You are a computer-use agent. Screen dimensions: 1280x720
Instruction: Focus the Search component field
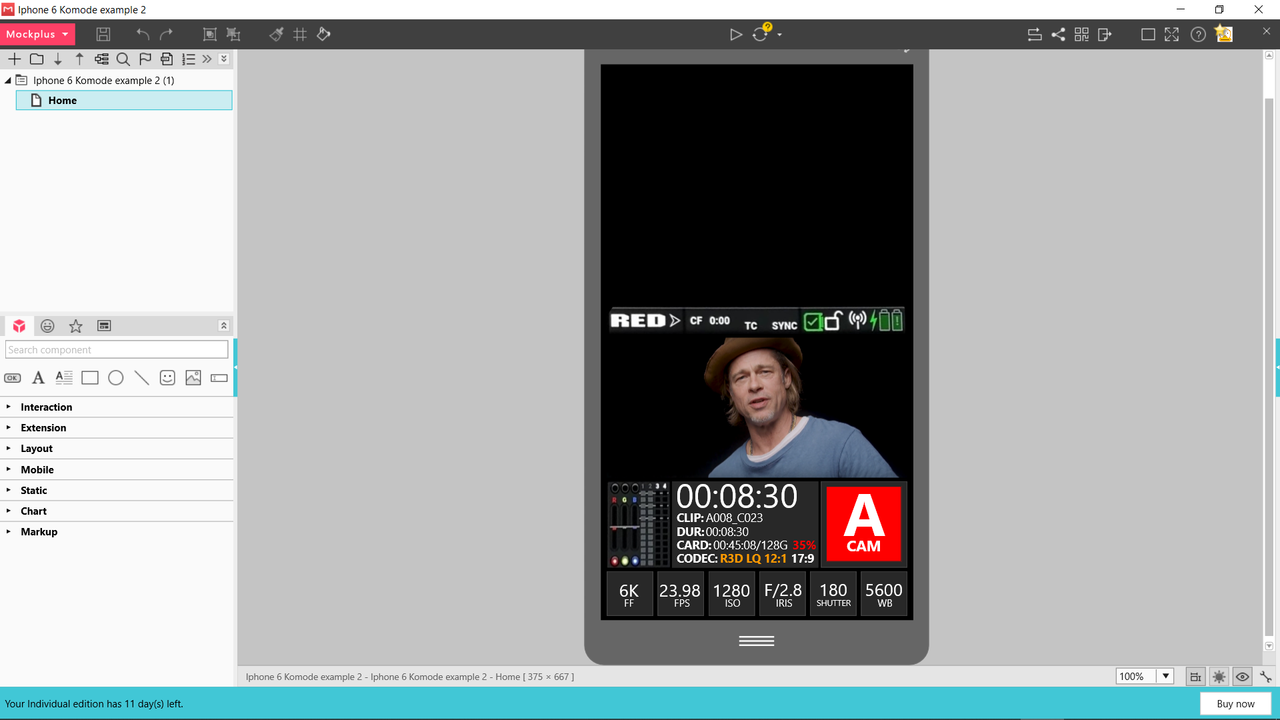click(117, 350)
